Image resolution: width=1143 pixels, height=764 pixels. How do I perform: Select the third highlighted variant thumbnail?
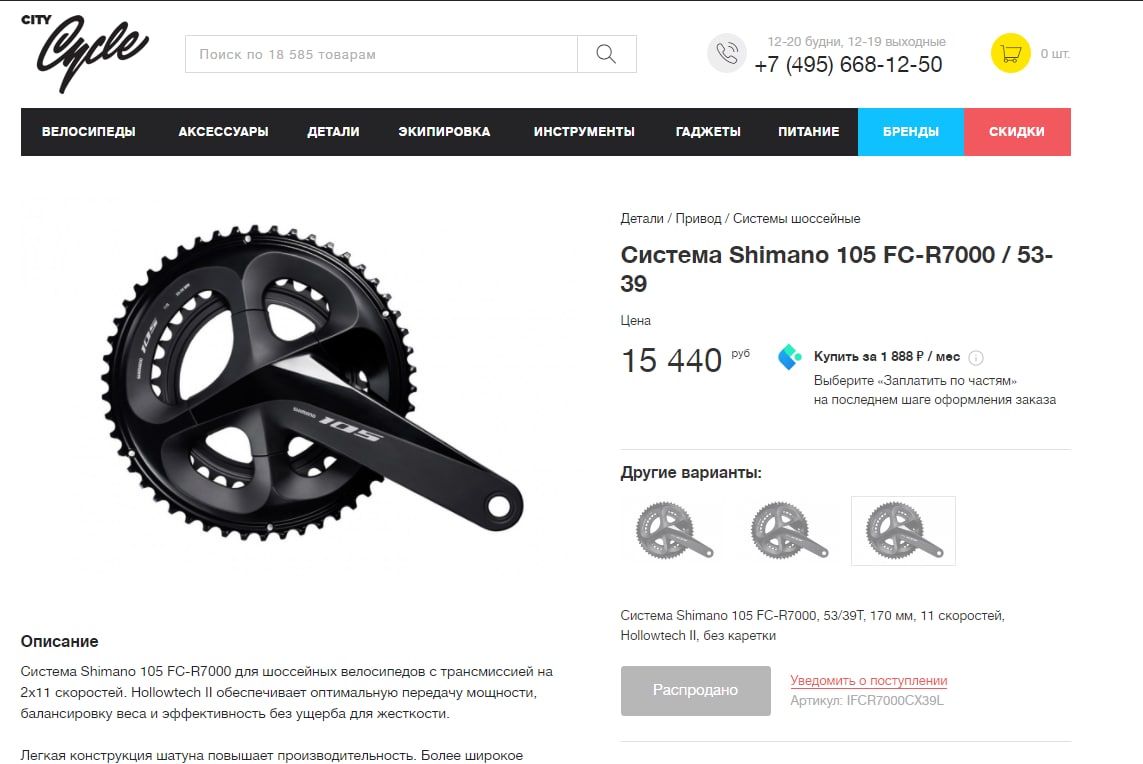pos(903,531)
